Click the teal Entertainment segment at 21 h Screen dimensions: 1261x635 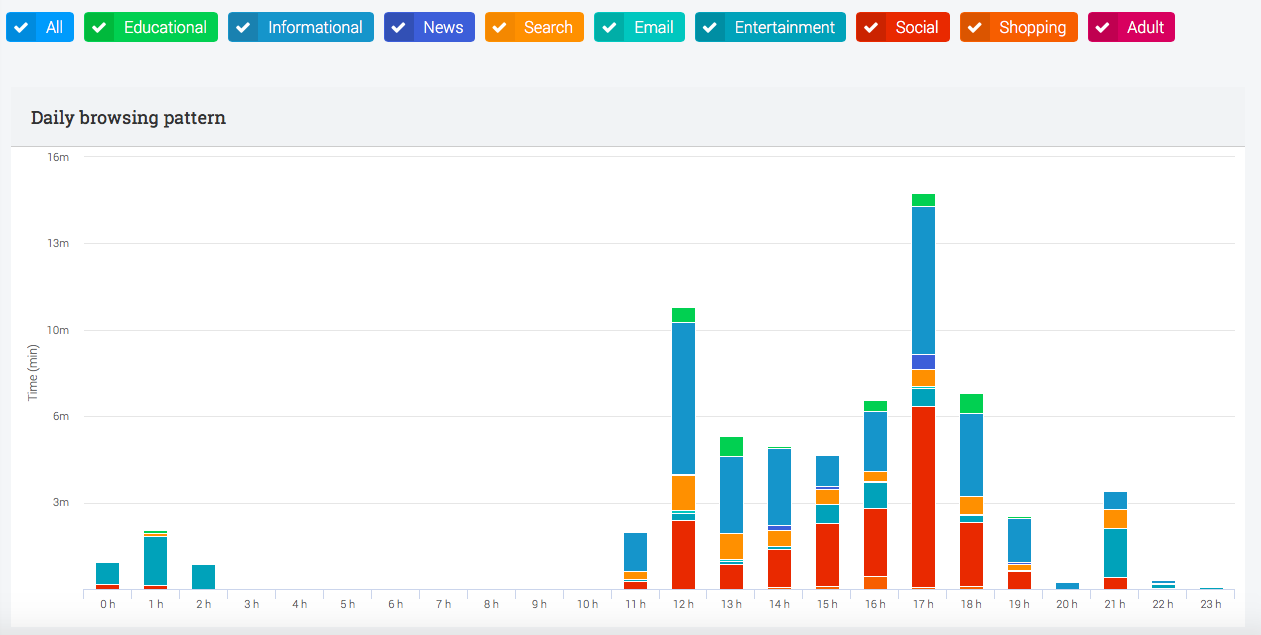click(1115, 553)
